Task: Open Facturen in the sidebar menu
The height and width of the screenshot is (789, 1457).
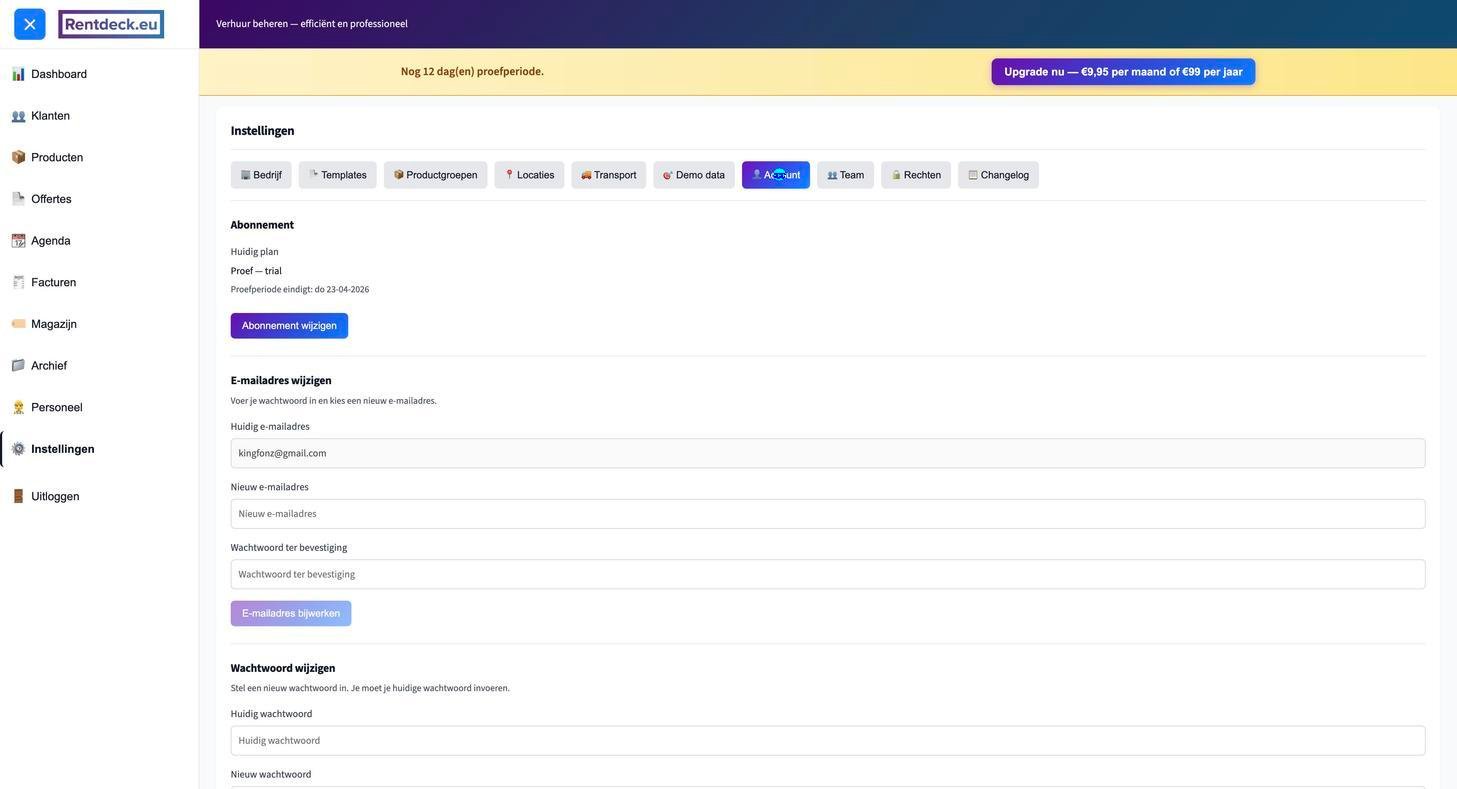Action: coord(53,283)
